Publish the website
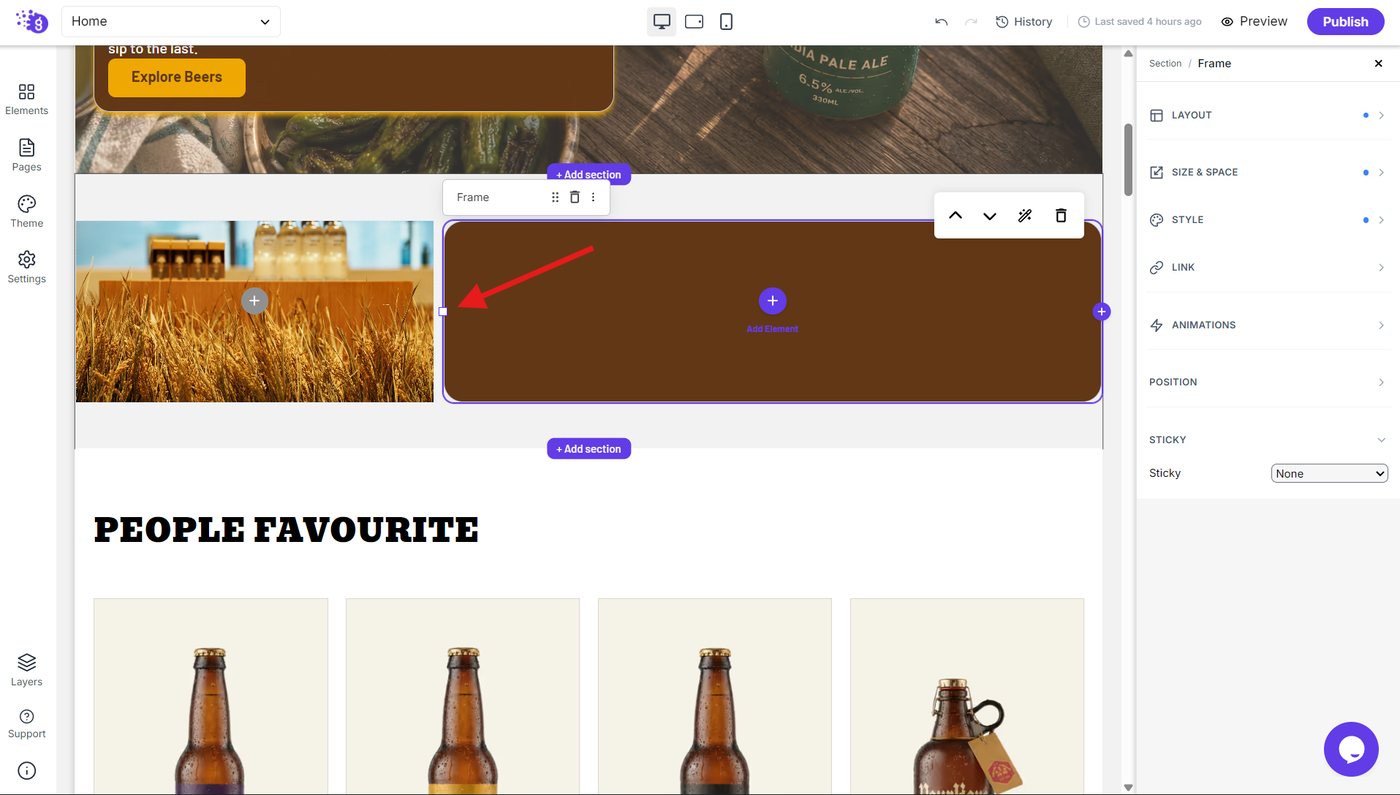The width and height of the screenshot is (1400, 795). [x=1345, y=21]
